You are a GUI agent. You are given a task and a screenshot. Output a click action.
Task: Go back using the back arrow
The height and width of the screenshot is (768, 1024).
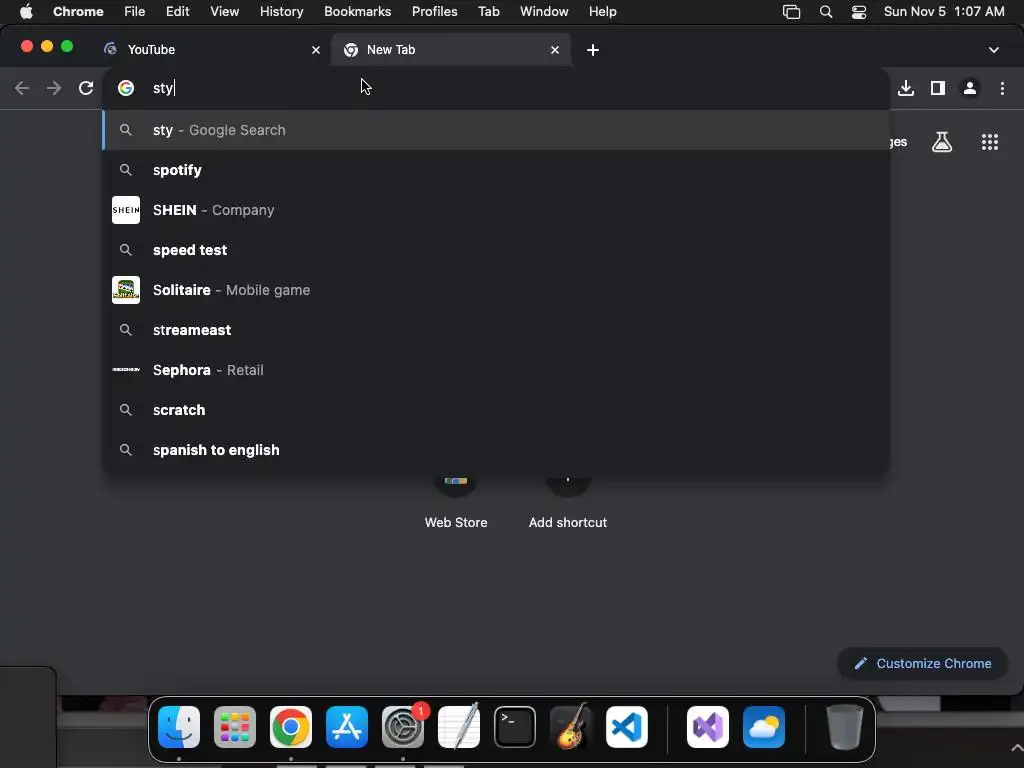pyautogui.click(x=22, y=88)
